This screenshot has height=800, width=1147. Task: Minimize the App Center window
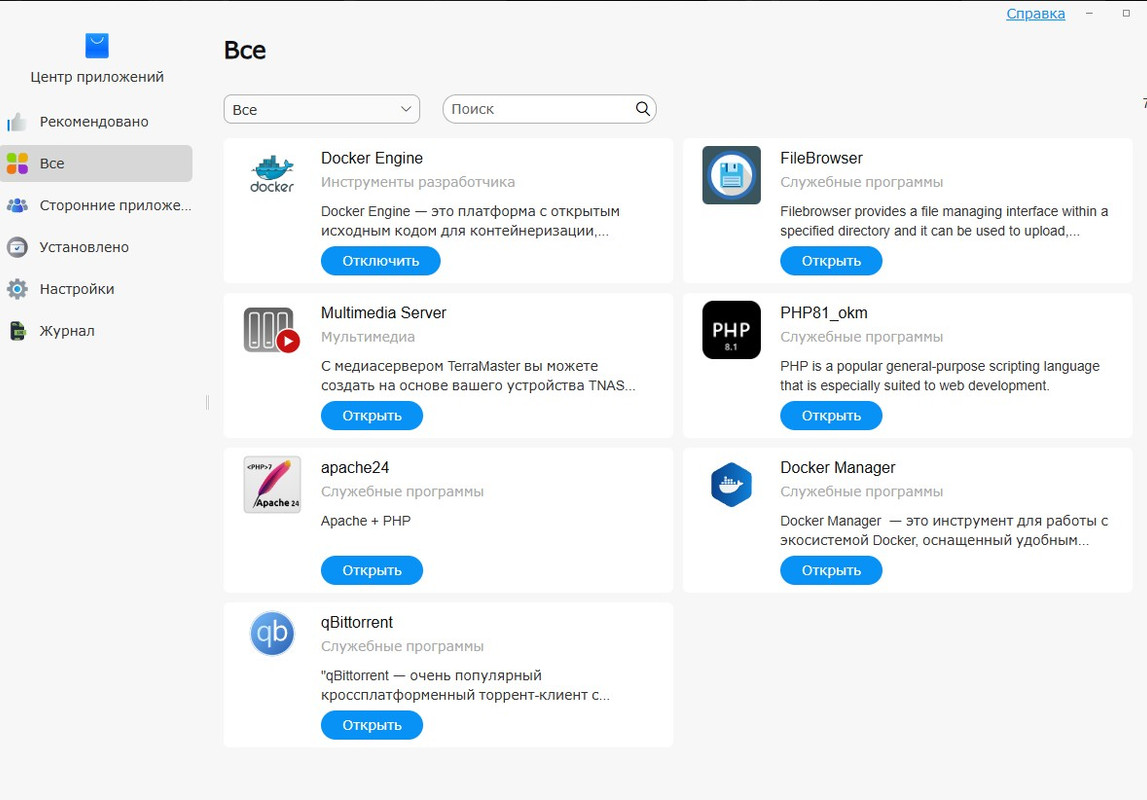point(1089,13)
